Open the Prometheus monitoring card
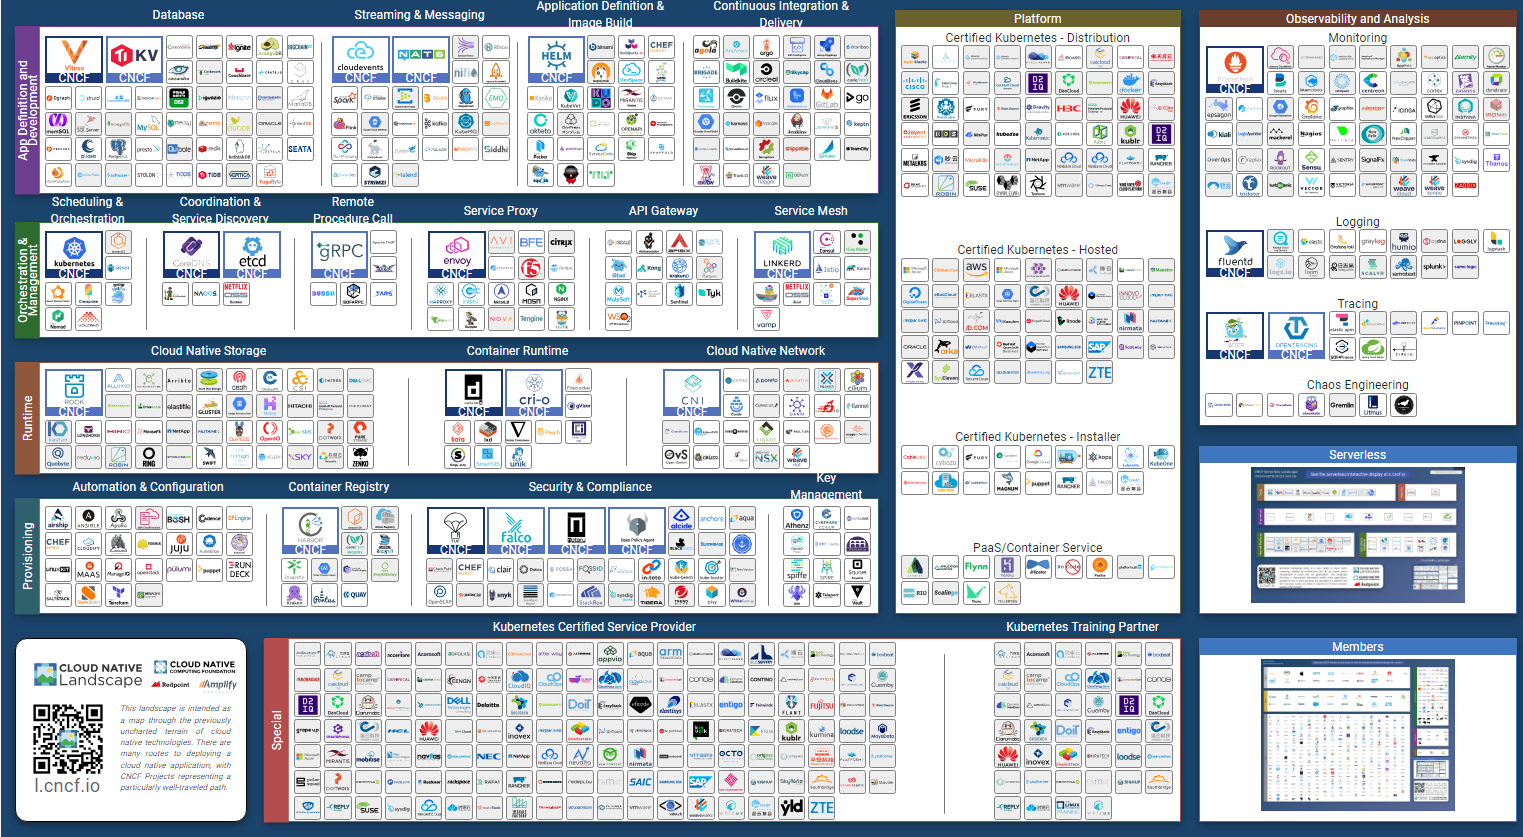1523x837 pixels. 1235,70
